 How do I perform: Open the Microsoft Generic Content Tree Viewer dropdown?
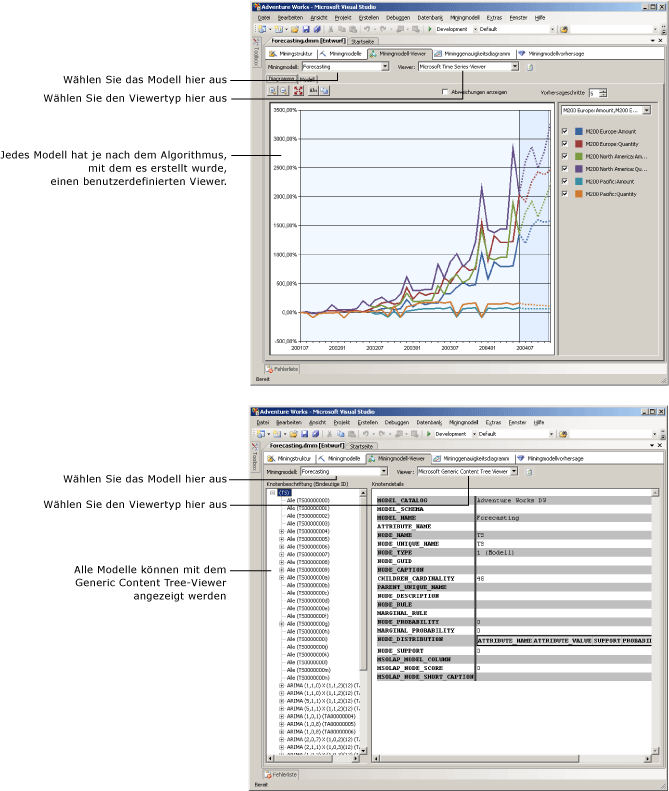(515, 470)
